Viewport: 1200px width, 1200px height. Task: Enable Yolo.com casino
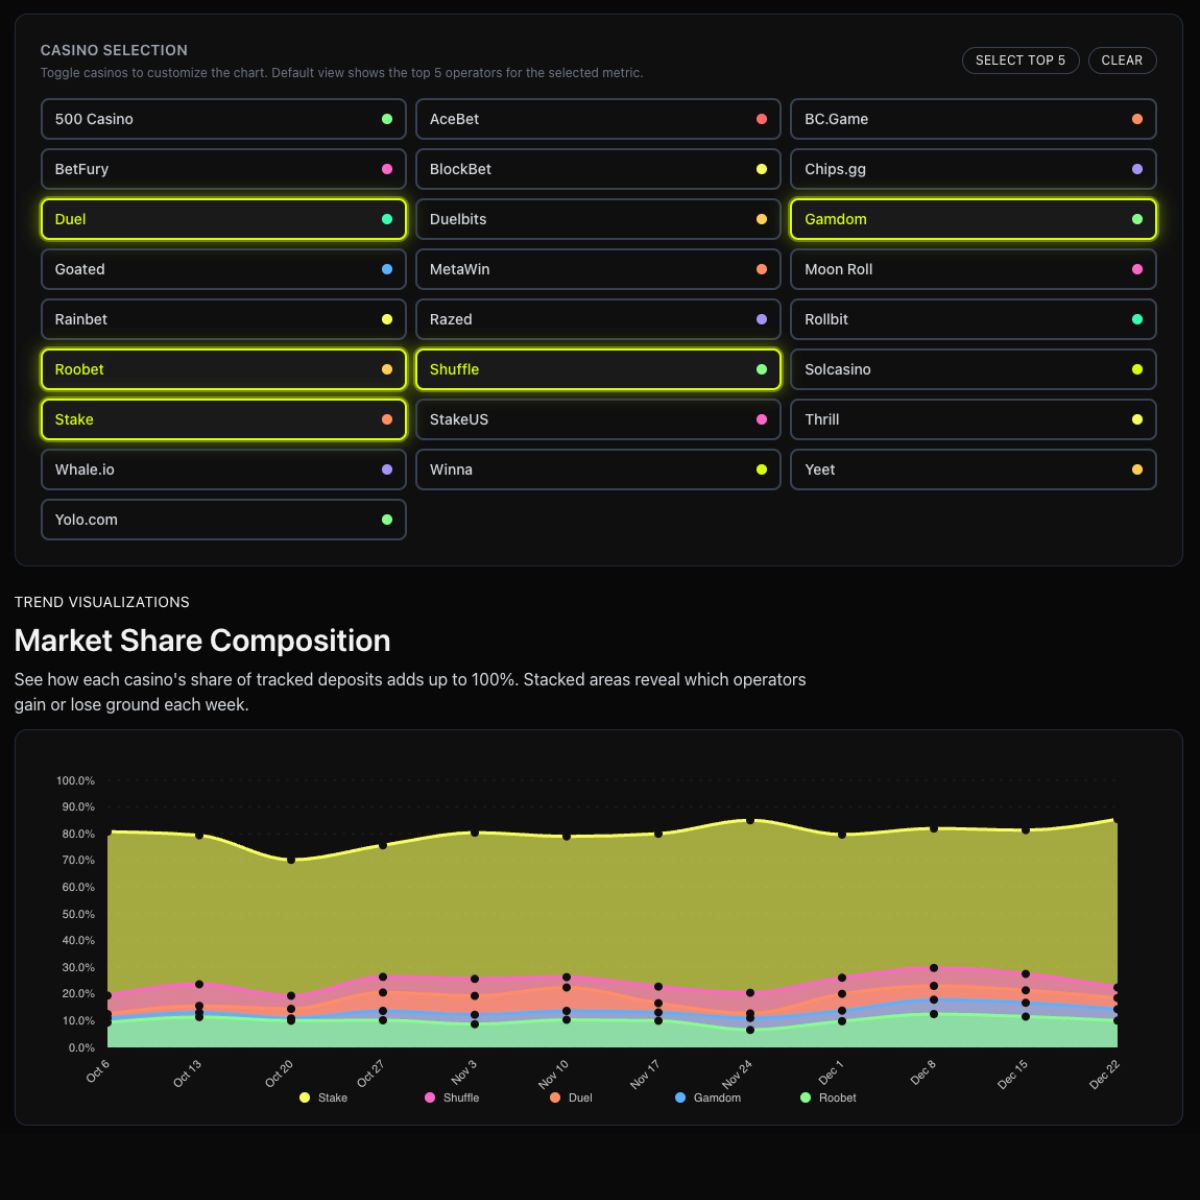[x=223, y=519]
